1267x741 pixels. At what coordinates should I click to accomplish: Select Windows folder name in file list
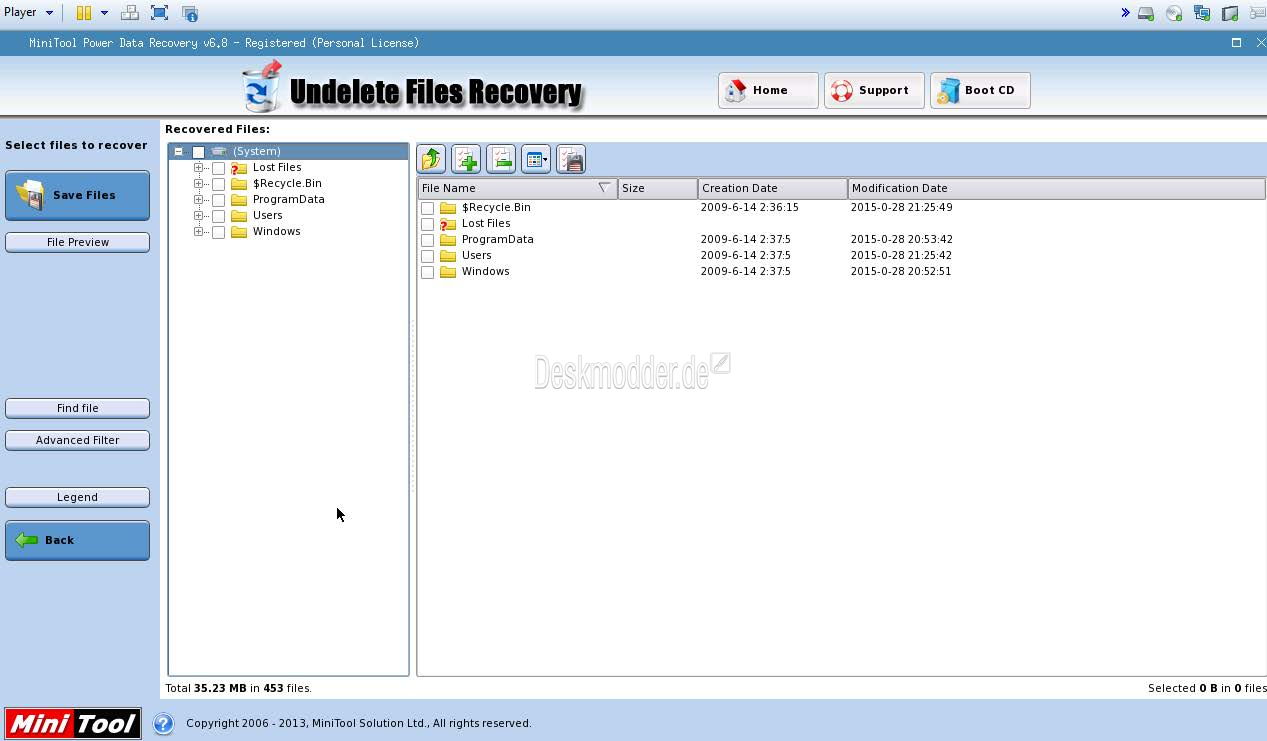coord(485,271)
